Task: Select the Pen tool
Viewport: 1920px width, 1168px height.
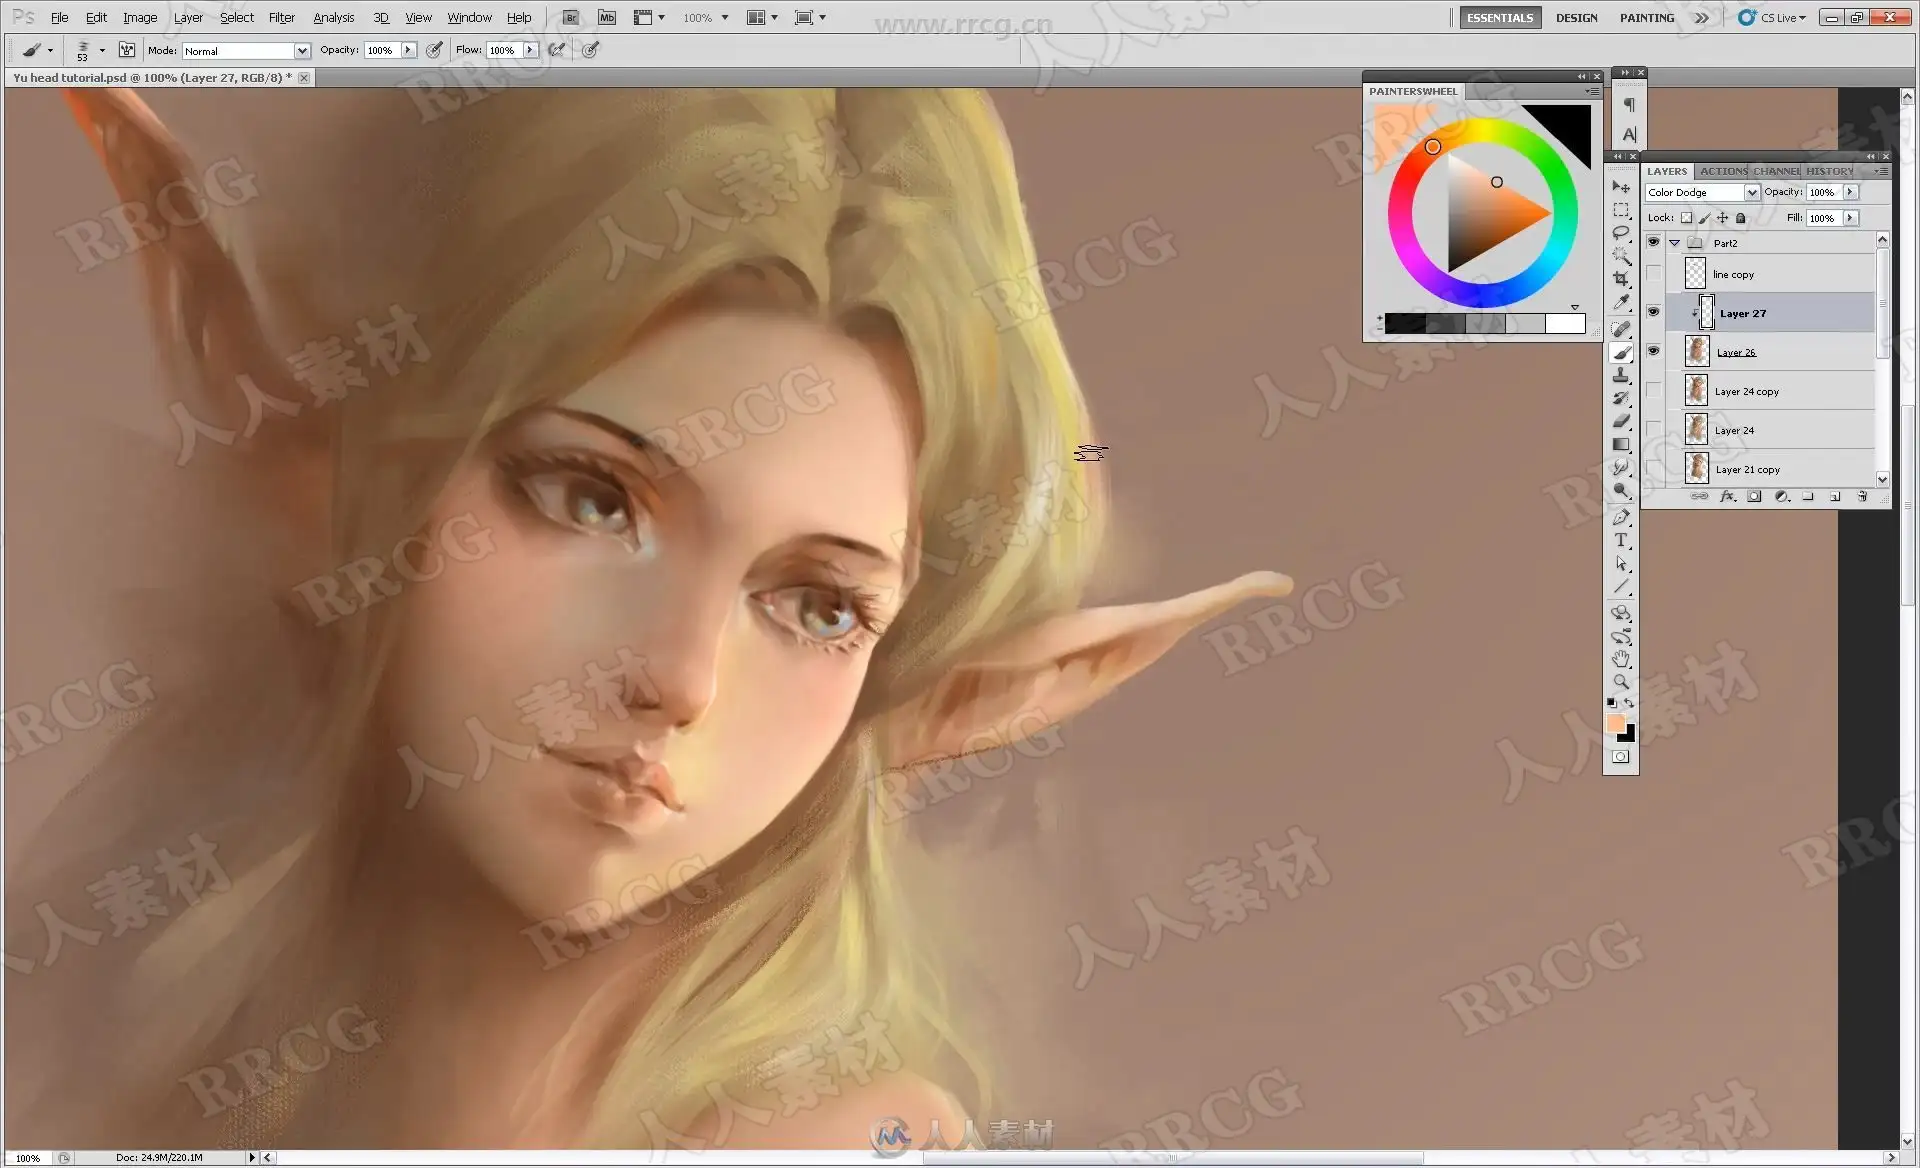Action: coord(1621,517)
